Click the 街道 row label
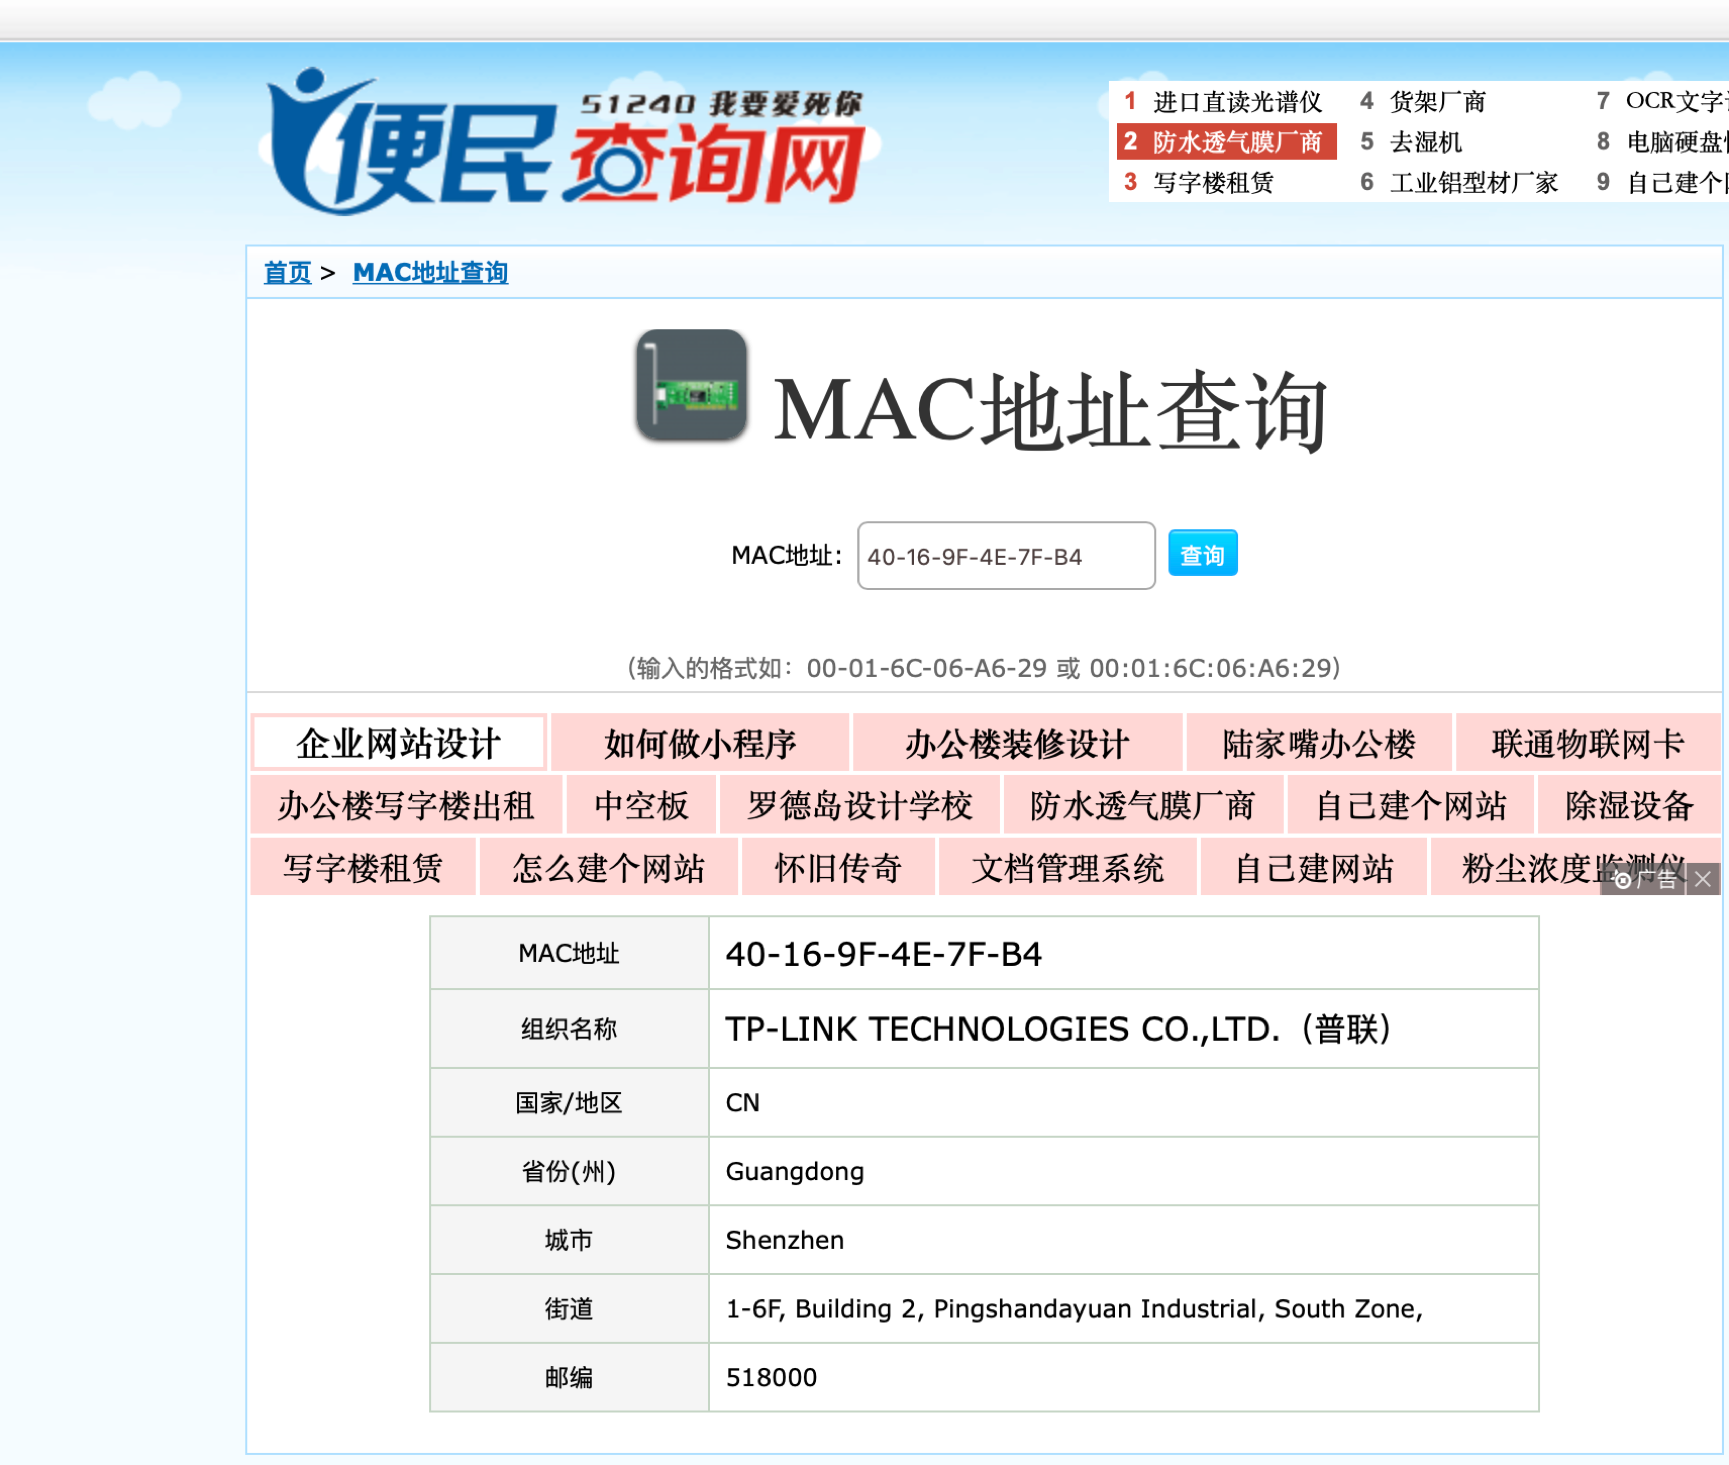 pos(569,1309)
